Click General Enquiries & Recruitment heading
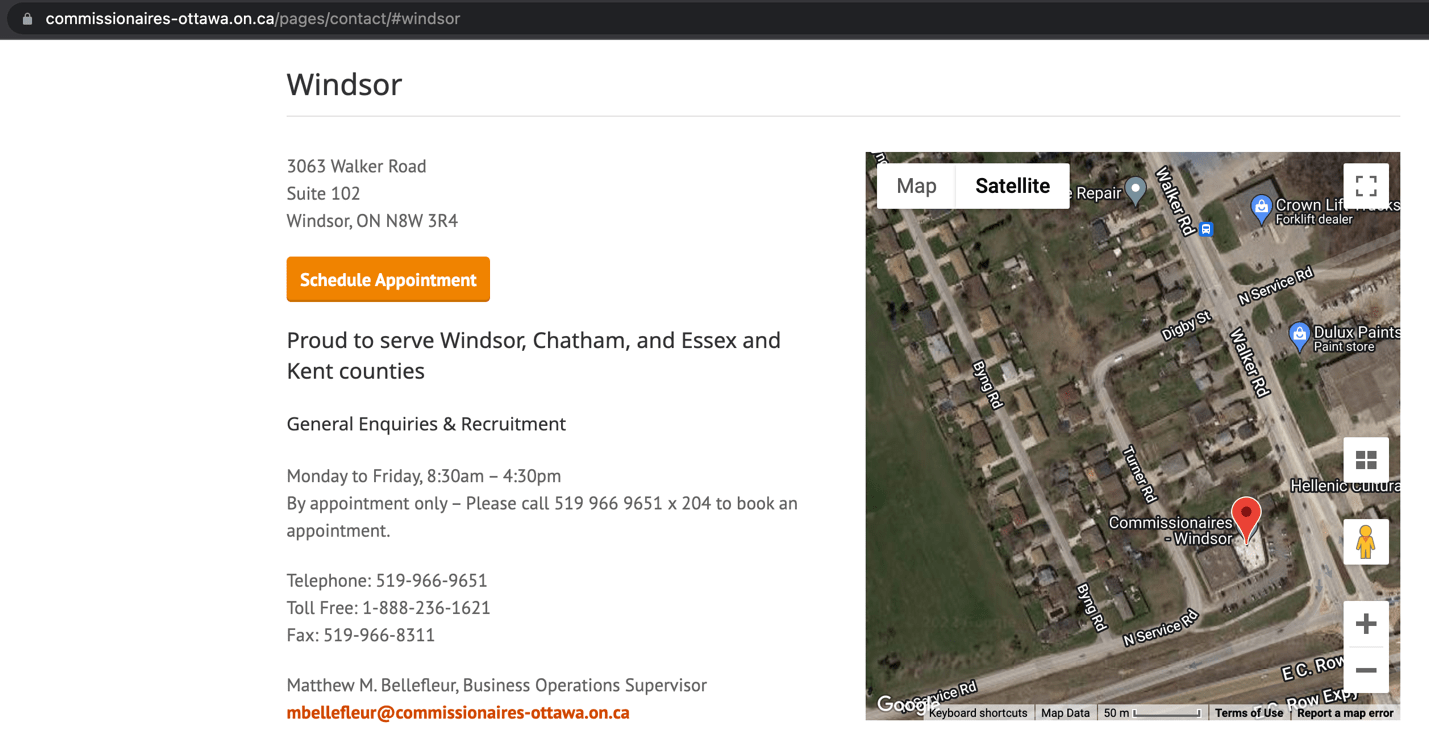This screenshot has width=1429, height=737. click(426, 424)
